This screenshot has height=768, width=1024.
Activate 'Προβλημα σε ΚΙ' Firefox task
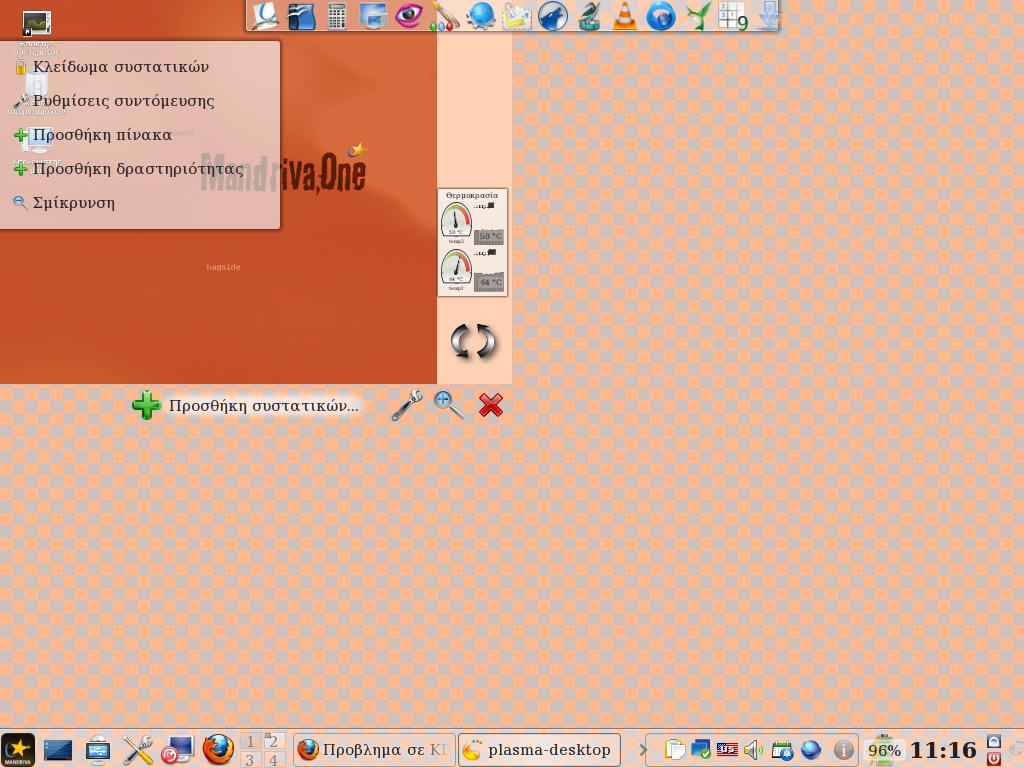click(x=374, y=750)
